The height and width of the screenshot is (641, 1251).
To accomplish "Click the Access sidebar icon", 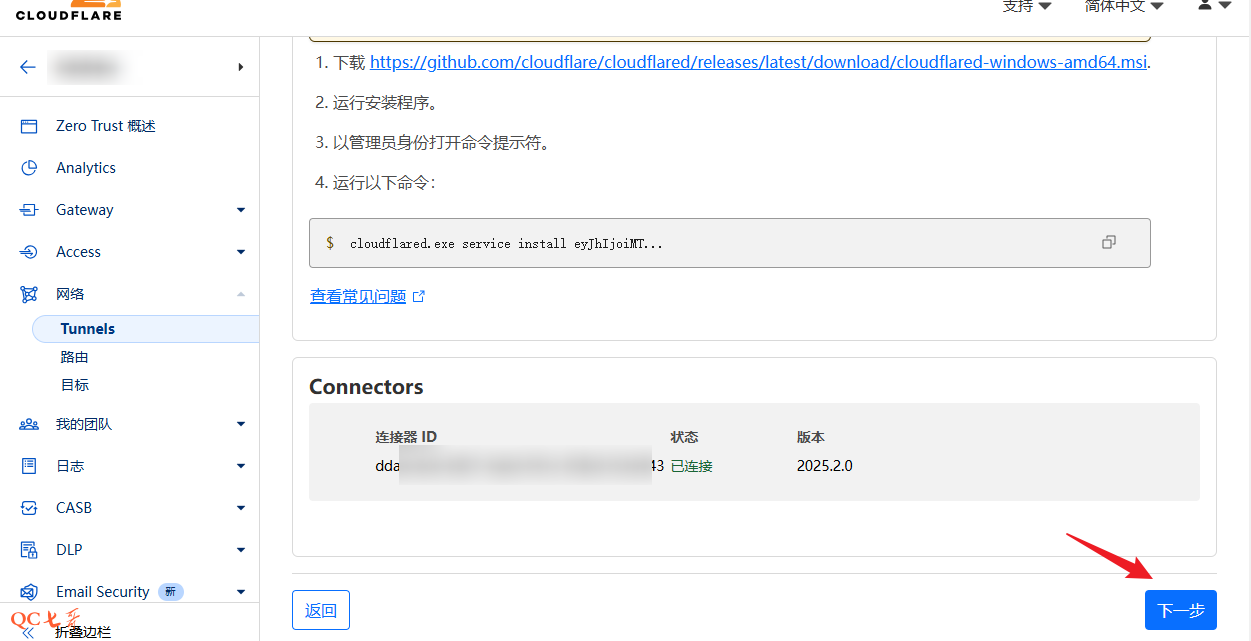I will pos(29,252).
